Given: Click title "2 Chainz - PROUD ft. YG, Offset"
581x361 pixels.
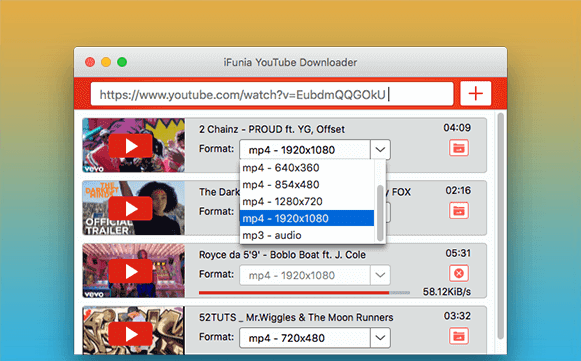Looking at the screenshot, I should 272,129.
